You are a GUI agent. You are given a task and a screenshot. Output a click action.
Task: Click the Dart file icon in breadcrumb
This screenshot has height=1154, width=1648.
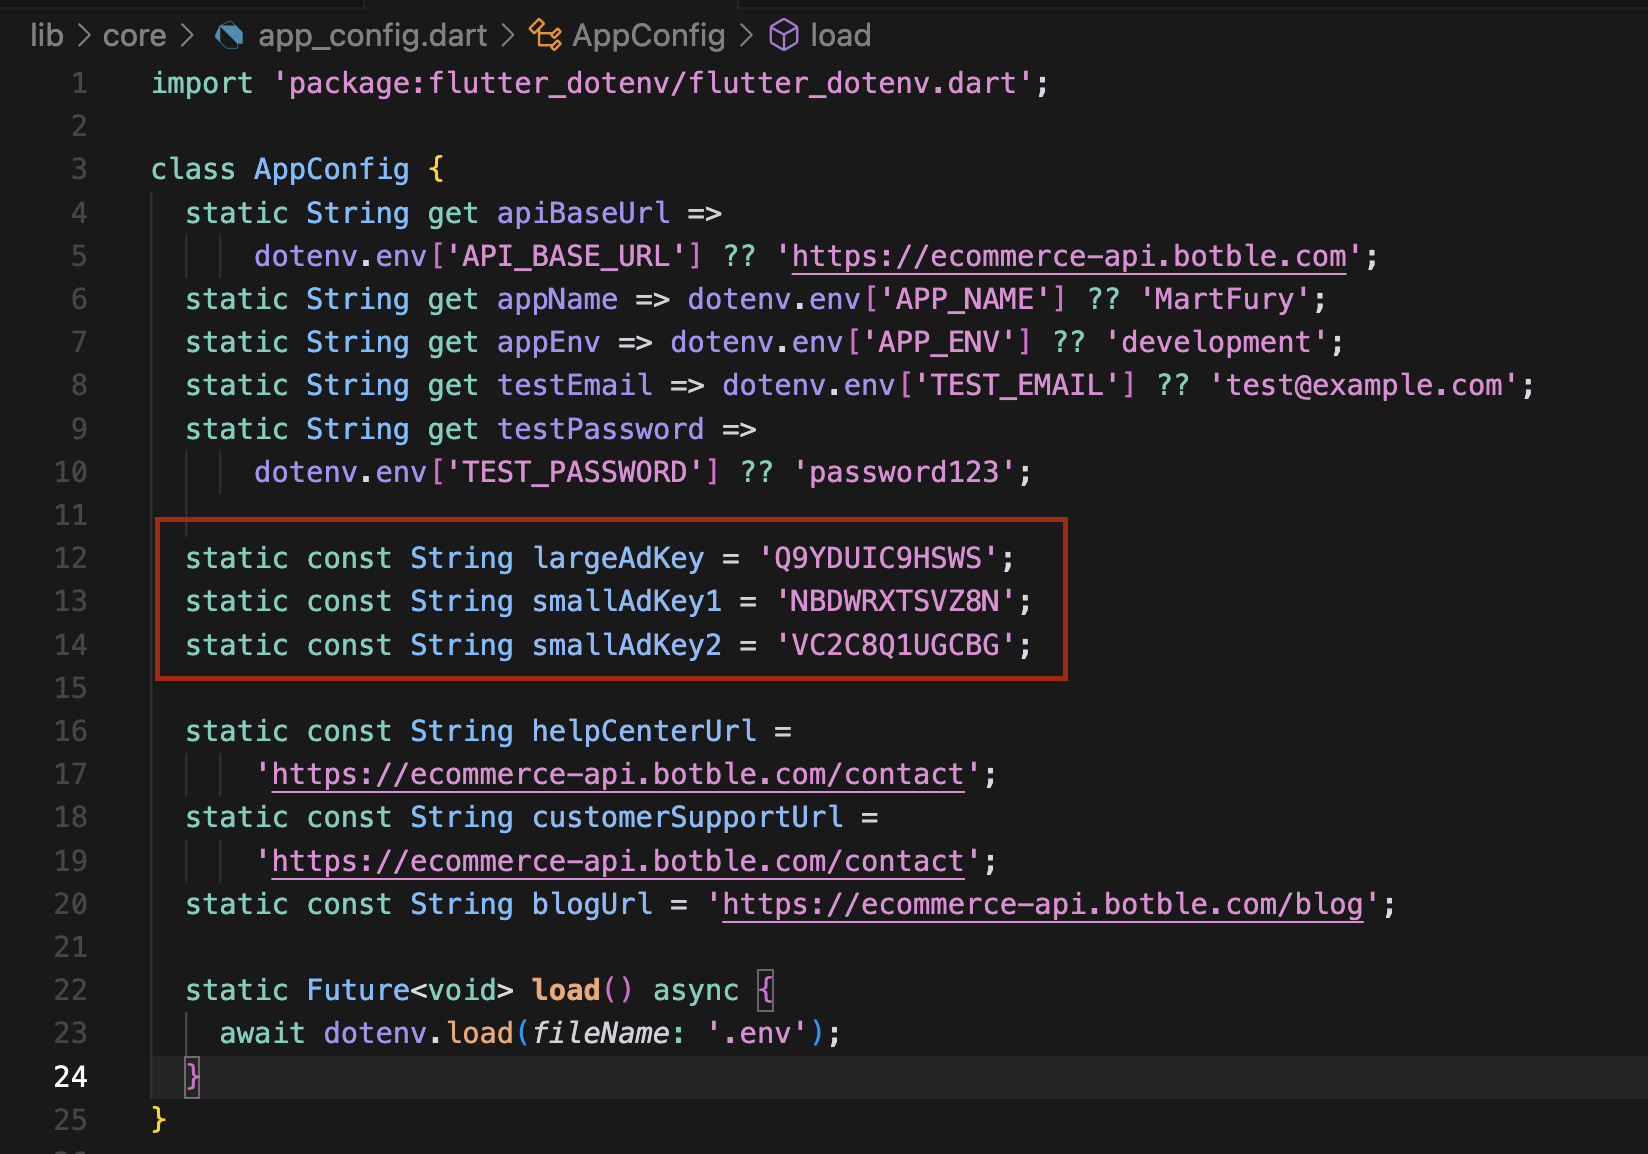(229, 36)
